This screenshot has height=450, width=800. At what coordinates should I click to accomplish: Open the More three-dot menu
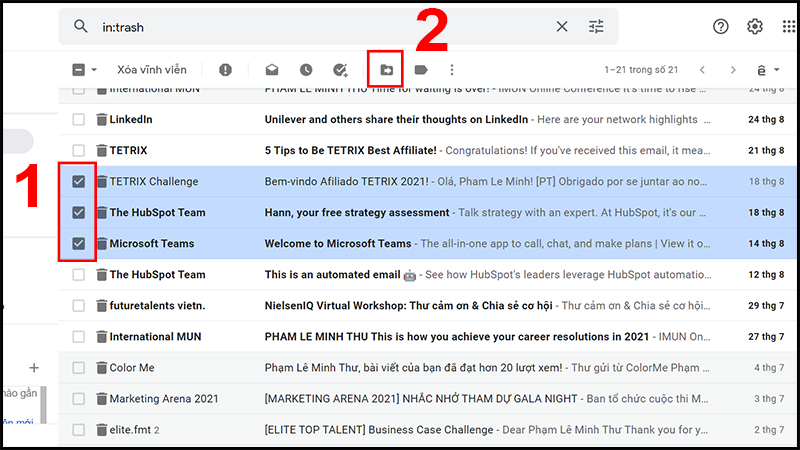coord(452,70)
